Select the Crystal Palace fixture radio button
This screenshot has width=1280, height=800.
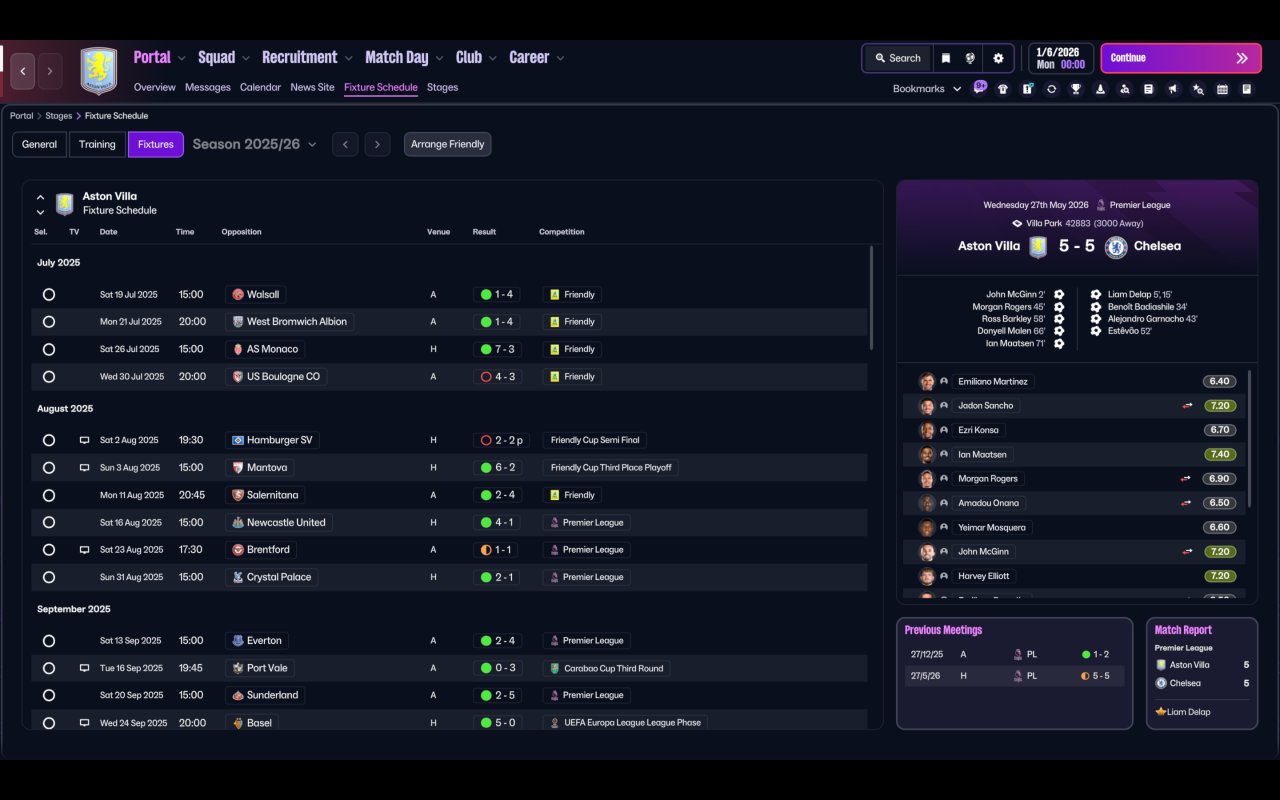pos(49,577)
